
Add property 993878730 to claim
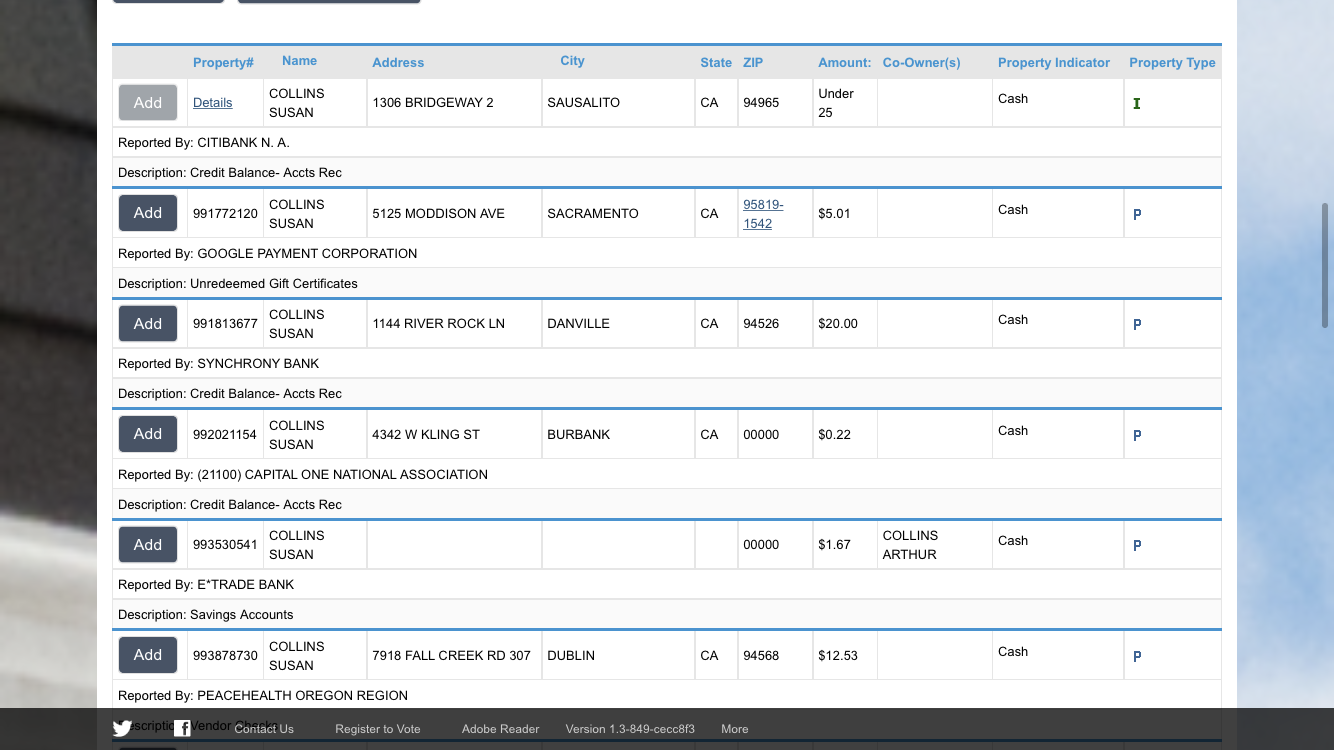click(x=148, y=655)
